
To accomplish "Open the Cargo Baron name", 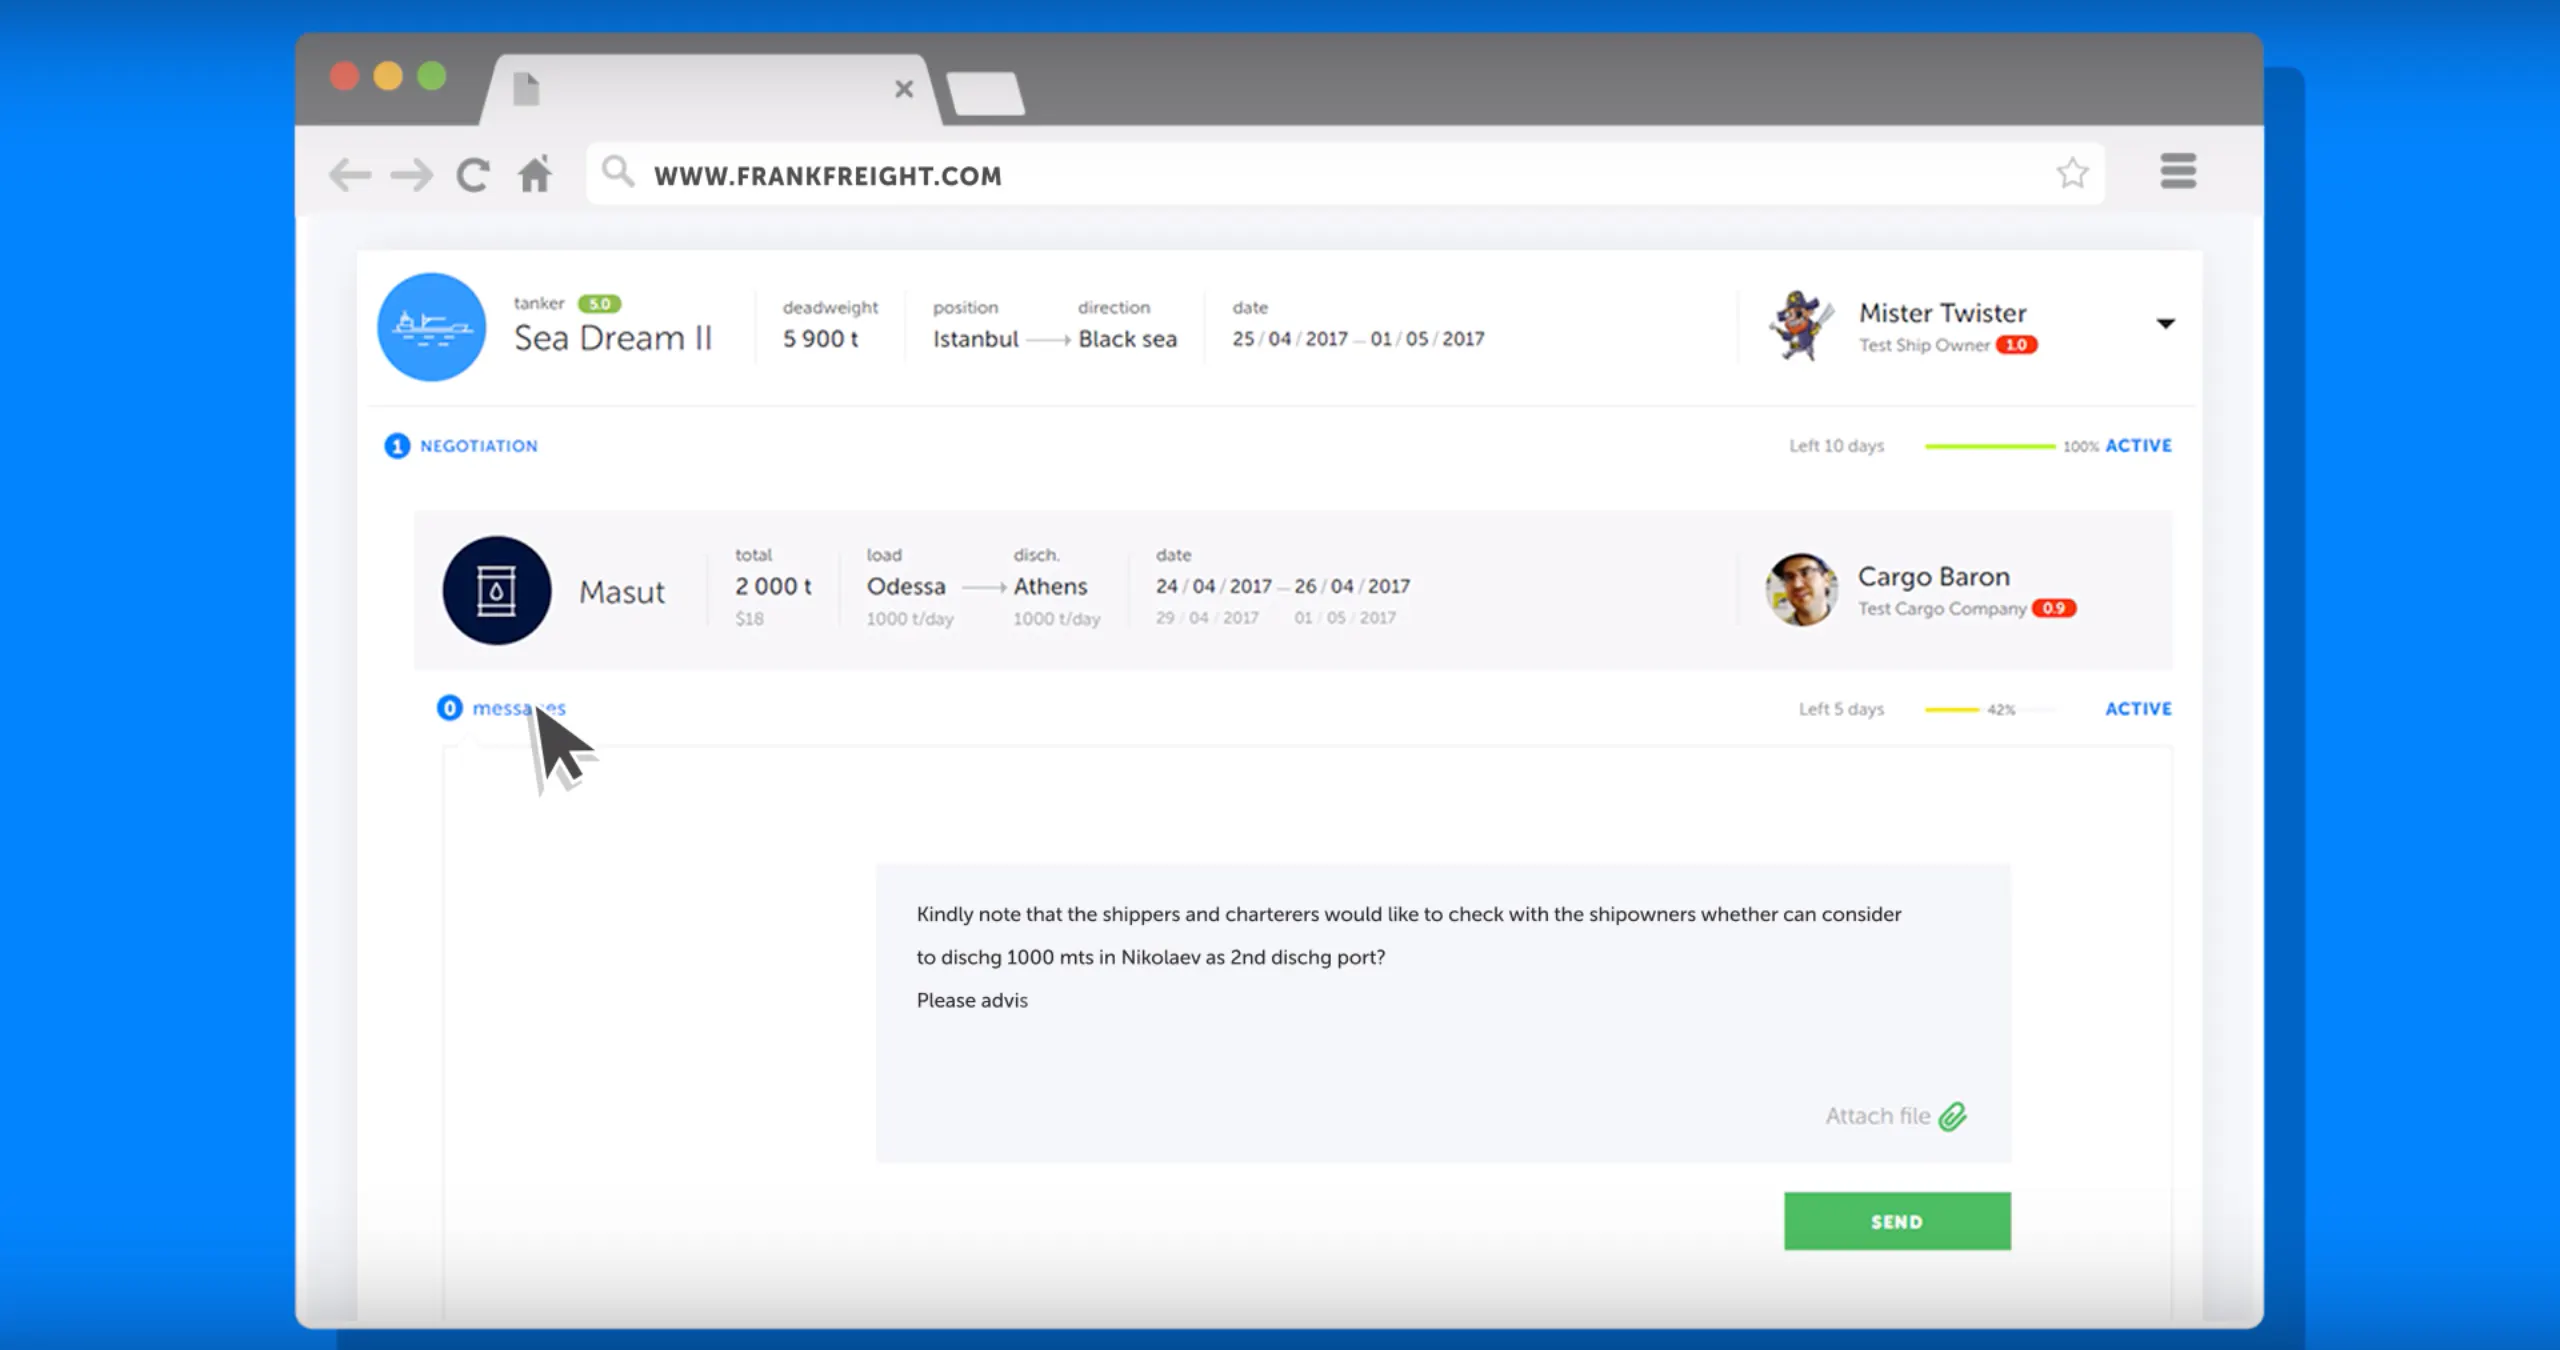I will [1934, 577].
